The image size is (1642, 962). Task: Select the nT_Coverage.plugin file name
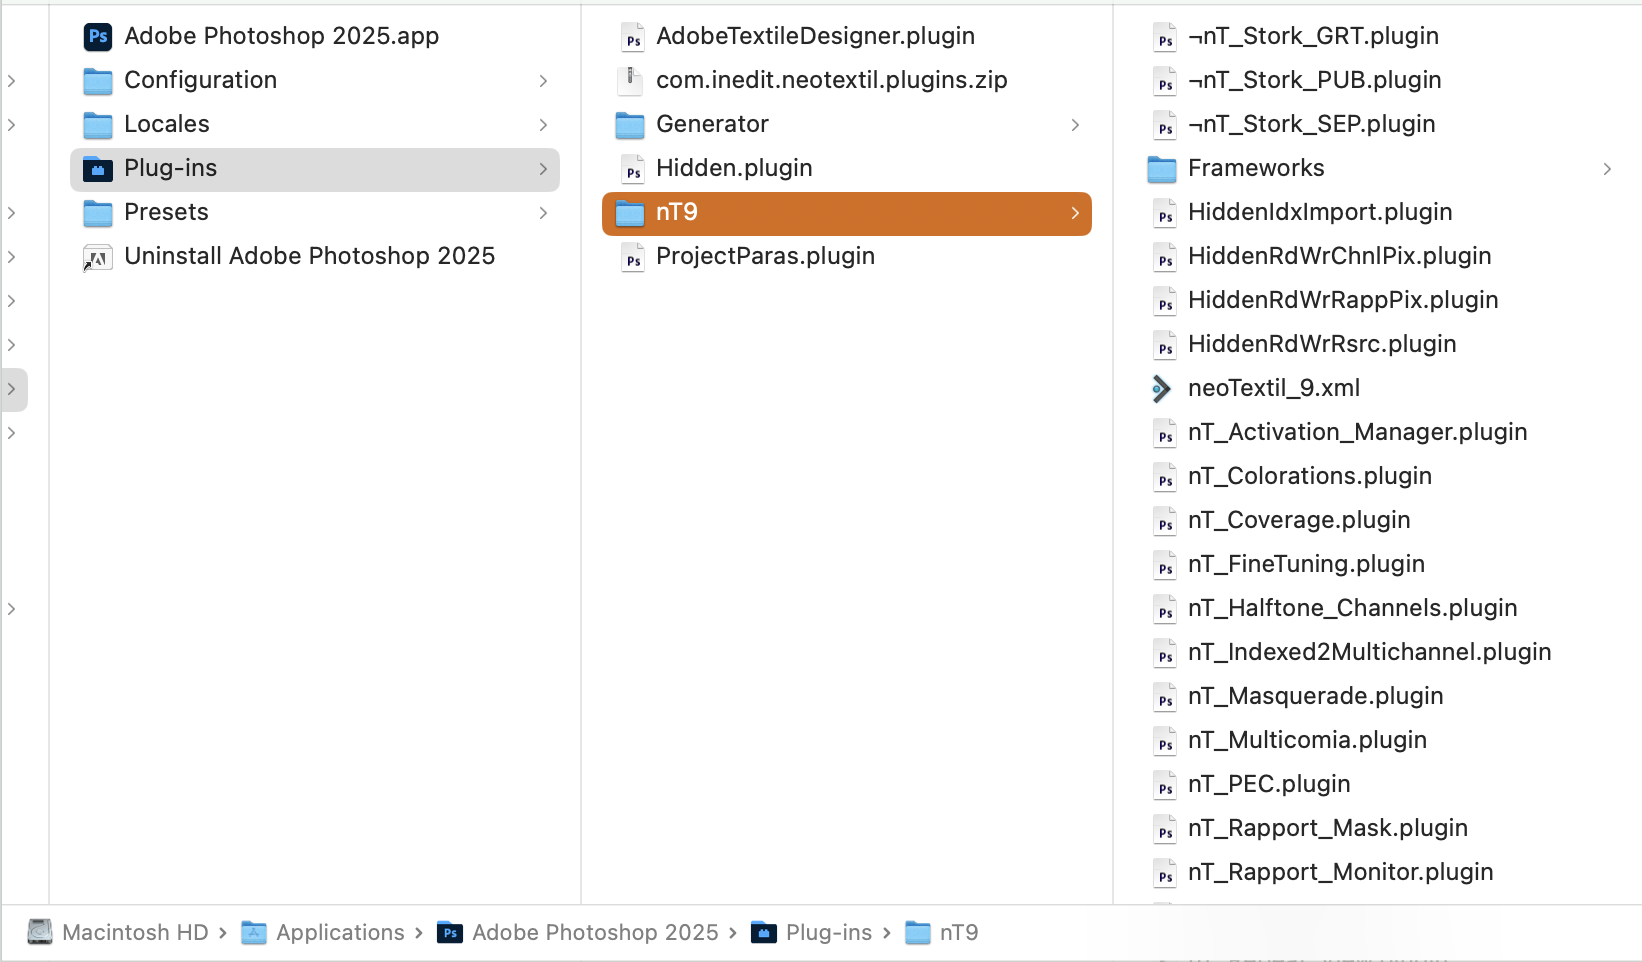pos(1299,520)
